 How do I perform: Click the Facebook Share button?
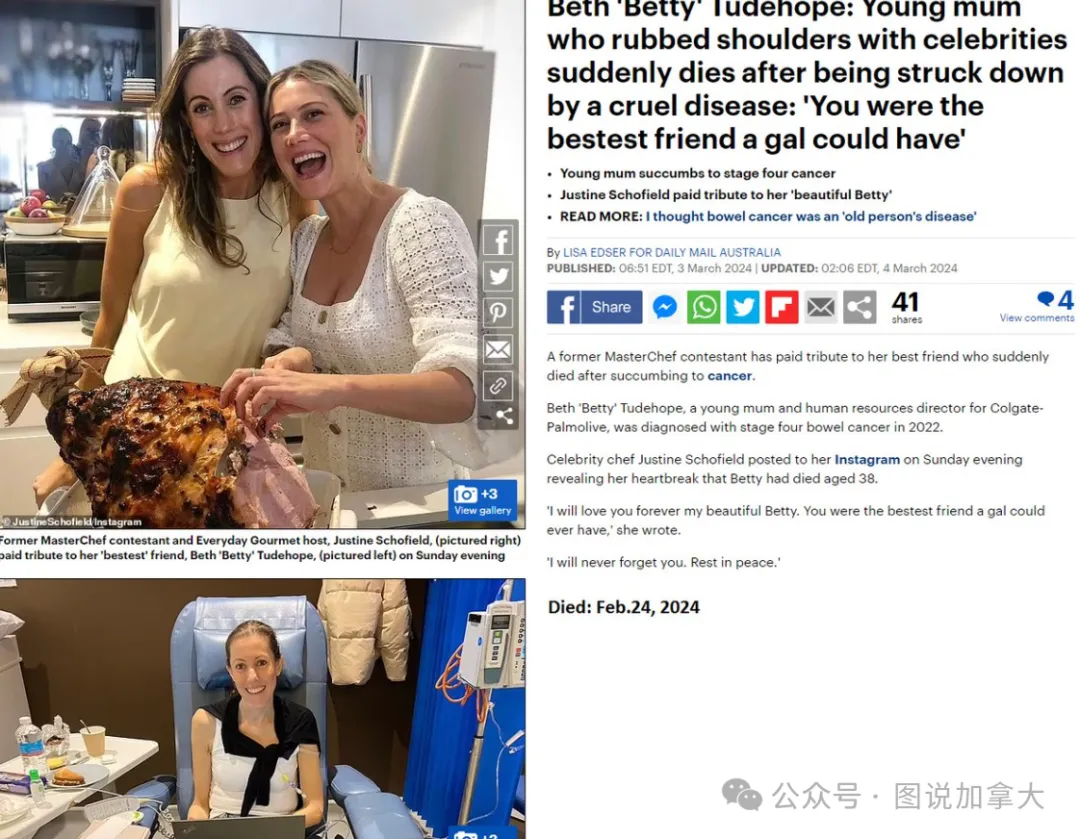(x=594, y=307)
